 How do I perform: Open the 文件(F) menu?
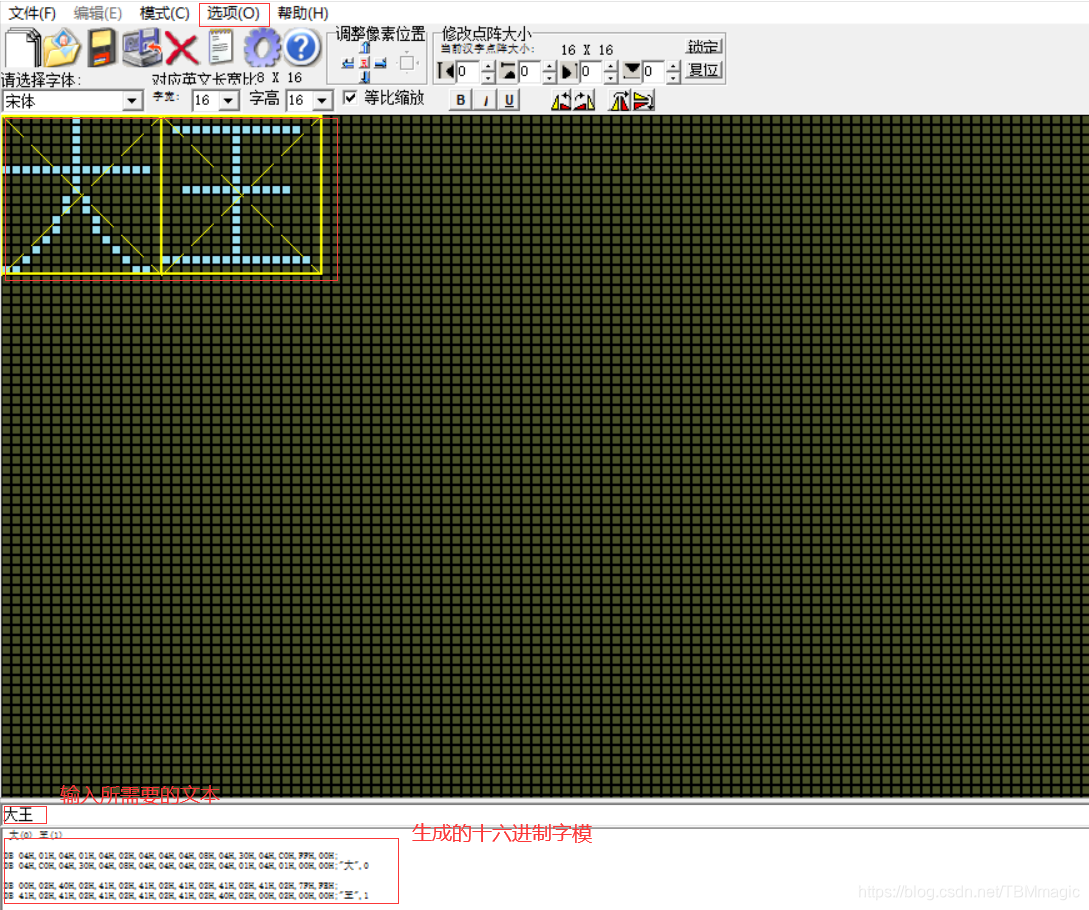tap(32, 13)
